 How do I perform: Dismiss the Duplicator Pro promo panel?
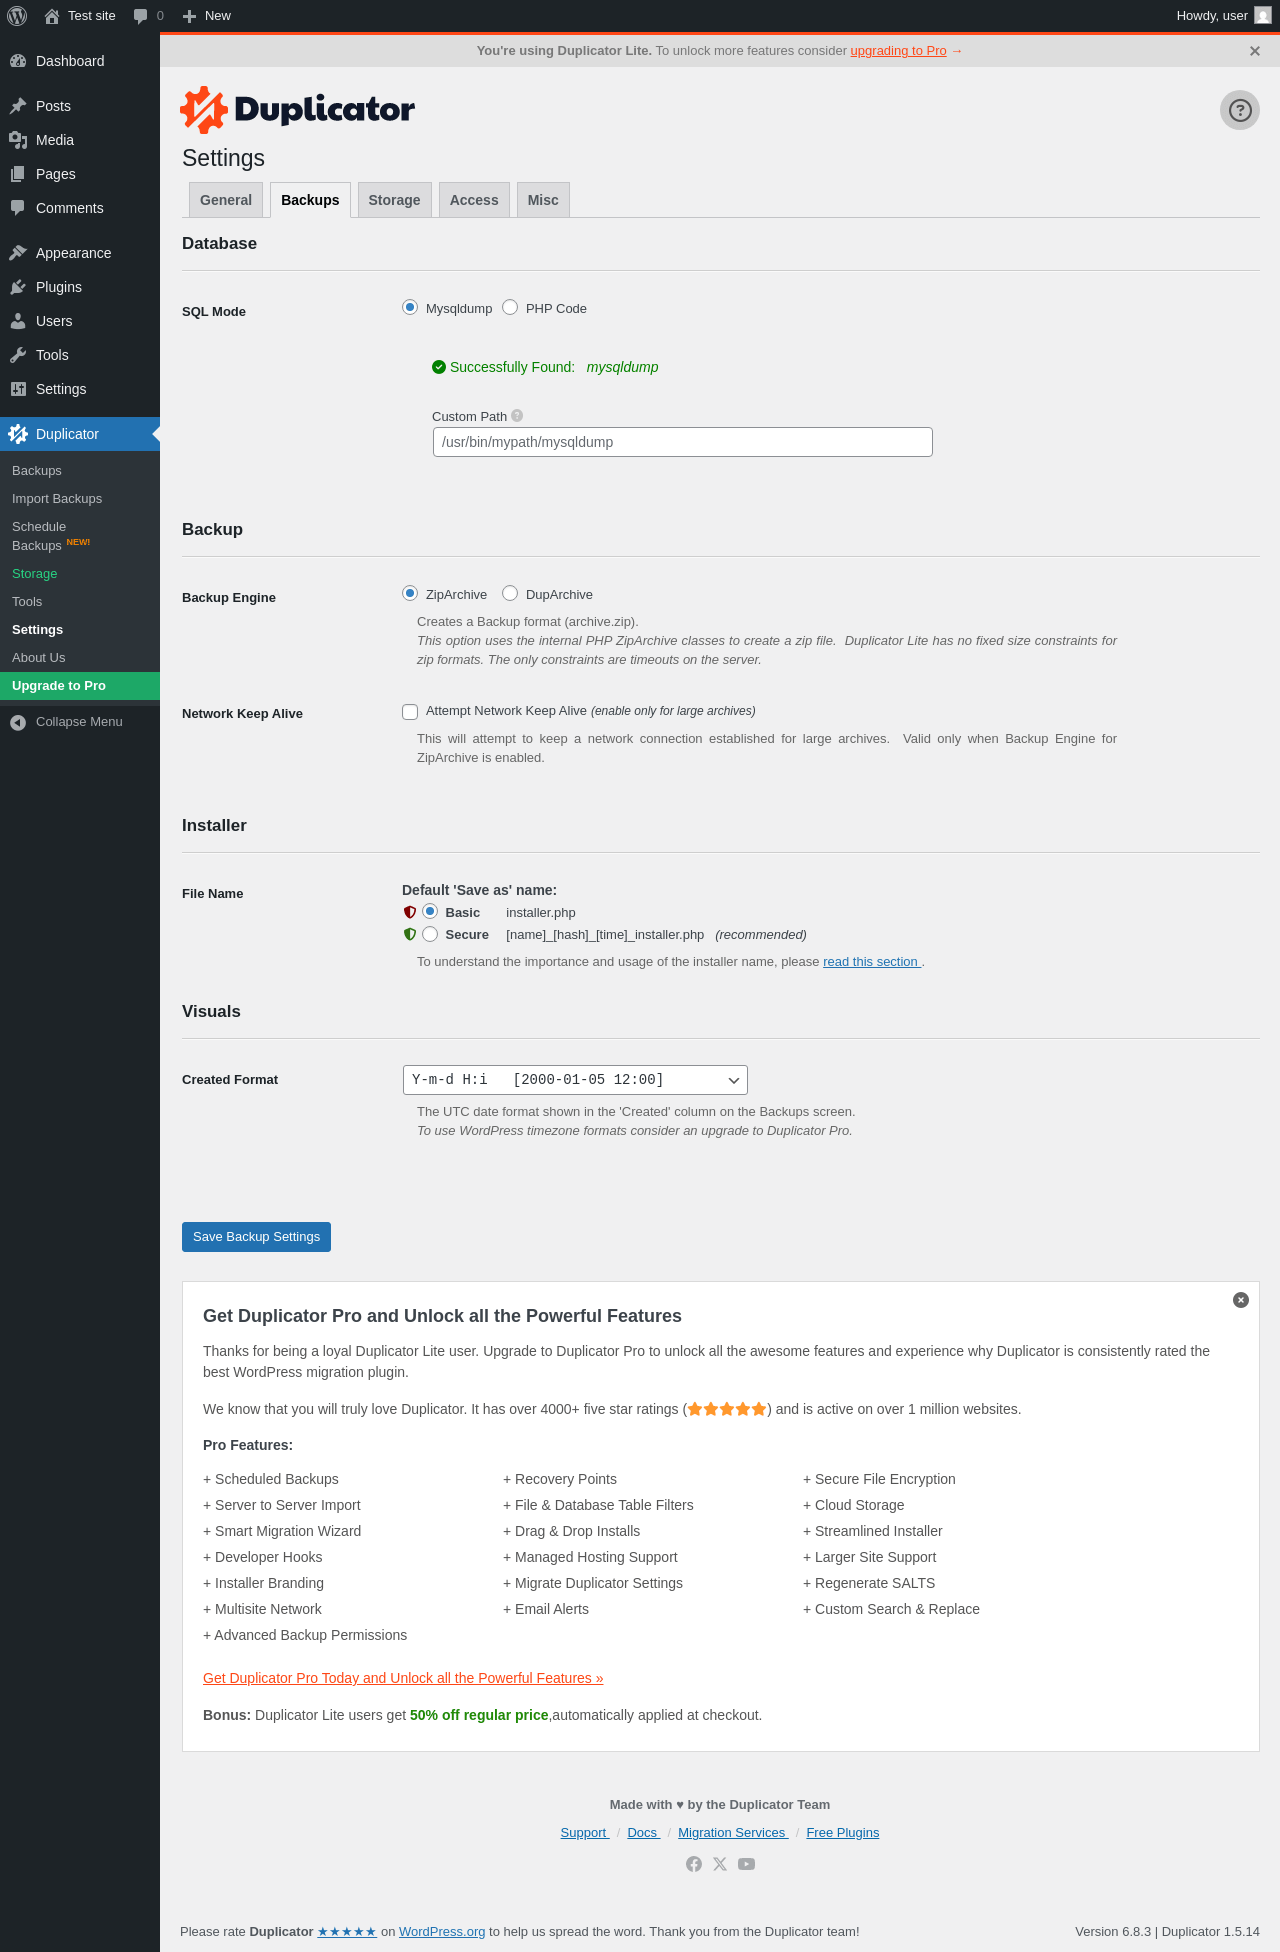coord(1241,1300)
